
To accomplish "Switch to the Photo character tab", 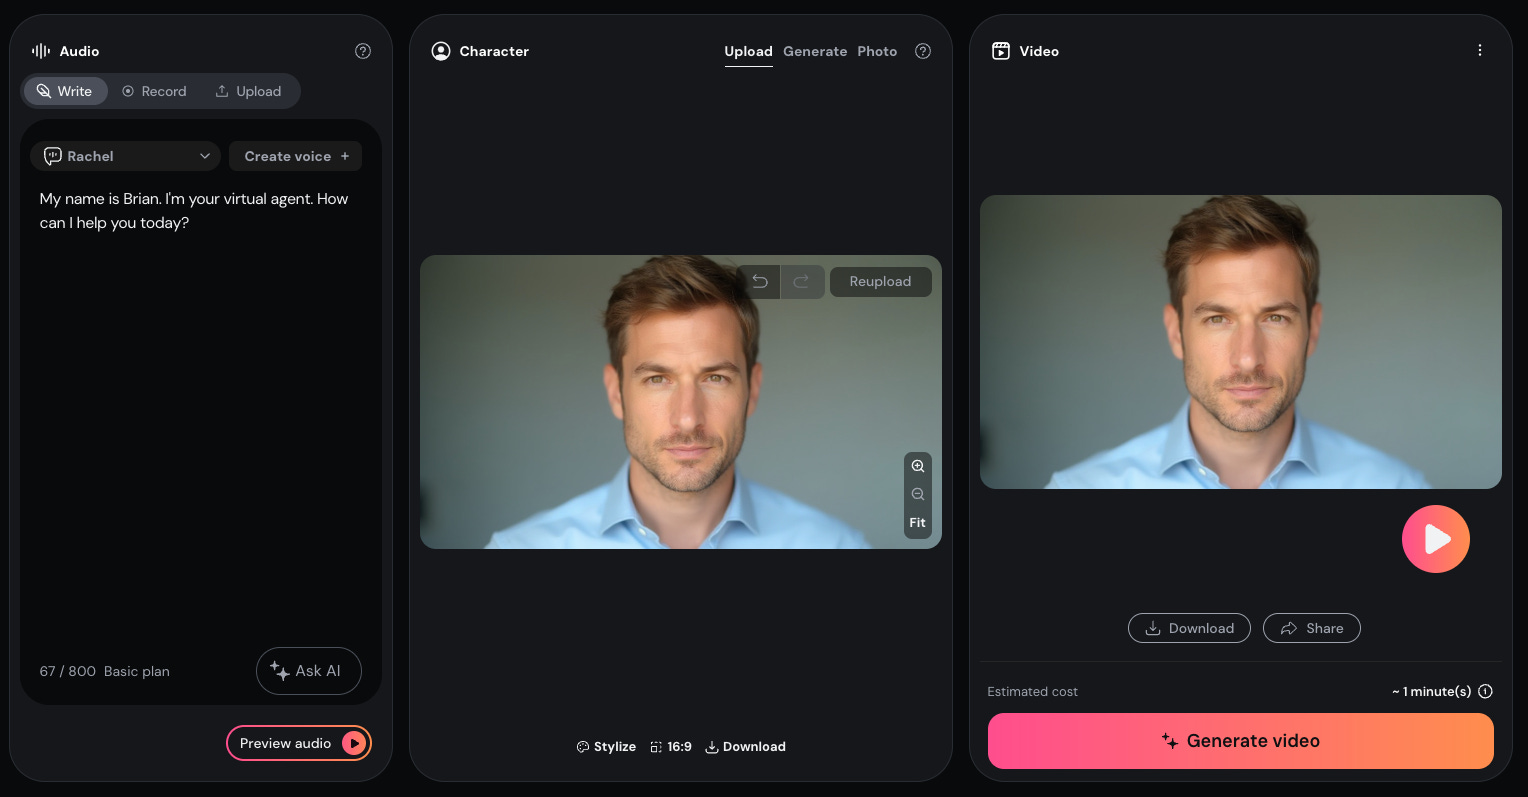I will pos(877,51).
